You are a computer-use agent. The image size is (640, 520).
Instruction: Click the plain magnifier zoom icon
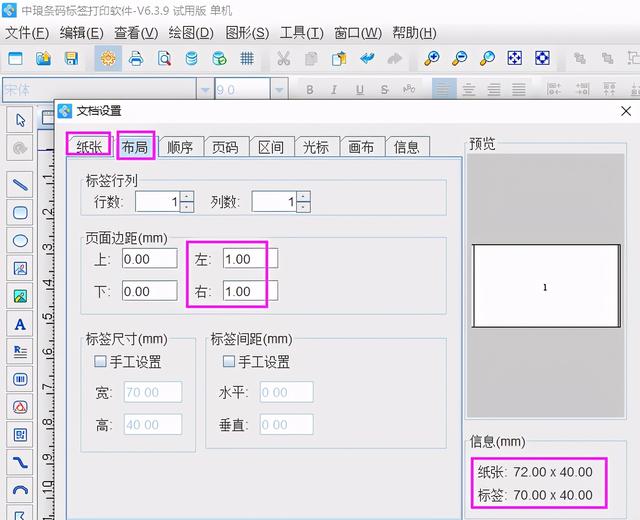point(487,58)
